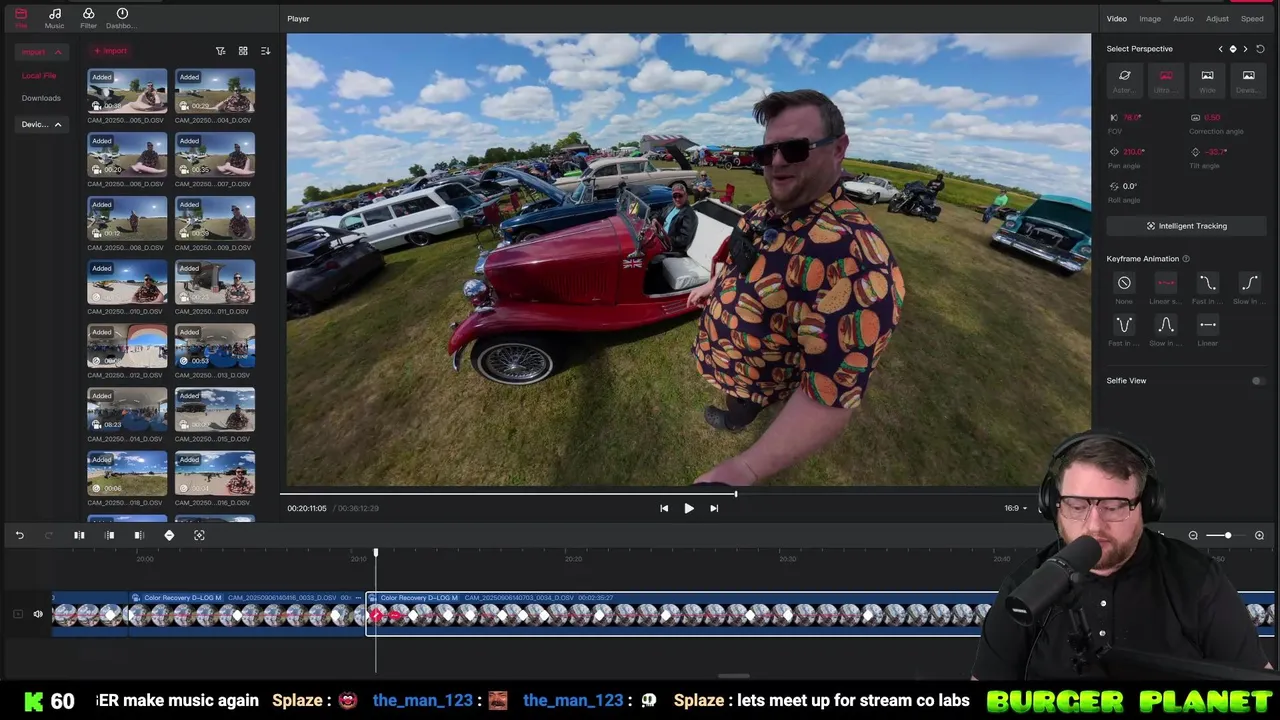Select Linear keyframe animation
Viewport: 1280px width, 720px height.
click(x=1207, y=325)
